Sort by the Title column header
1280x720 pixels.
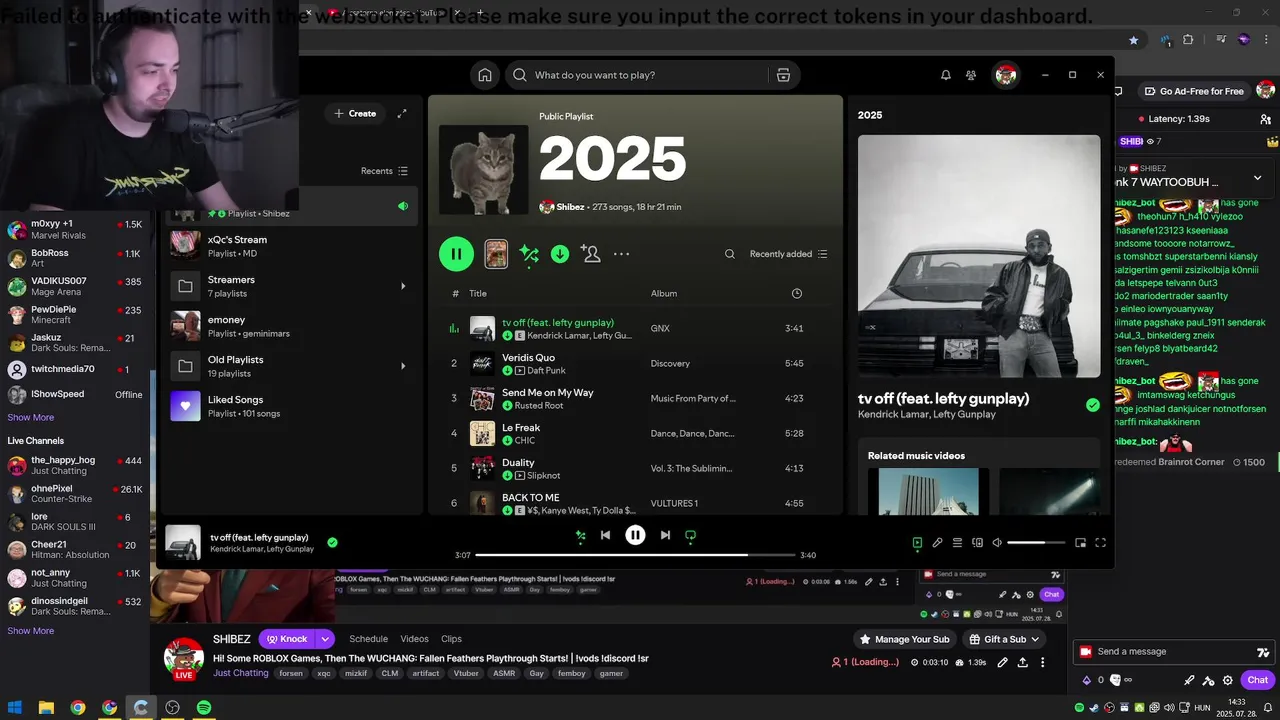(x=478, y=294)
